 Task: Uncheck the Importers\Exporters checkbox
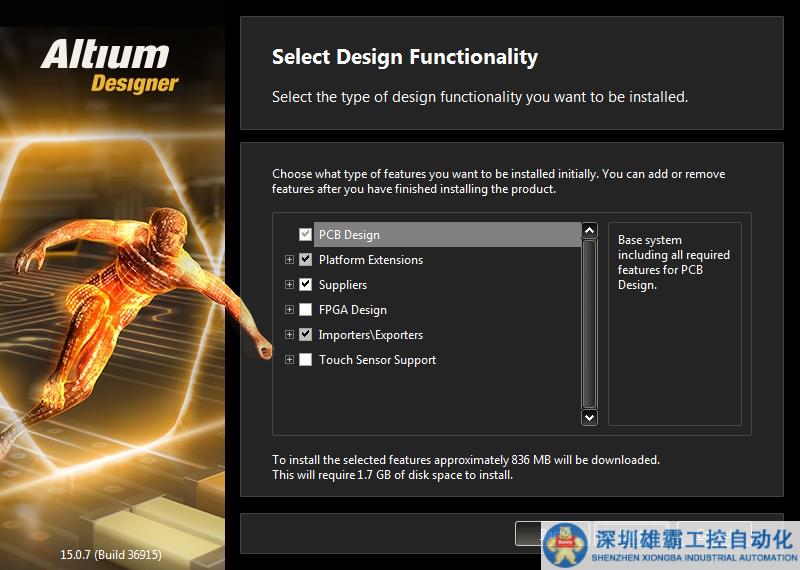tap(306, 335)
